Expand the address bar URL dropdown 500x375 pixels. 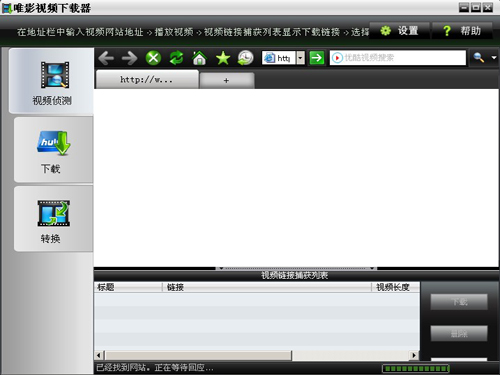[301, 58]
